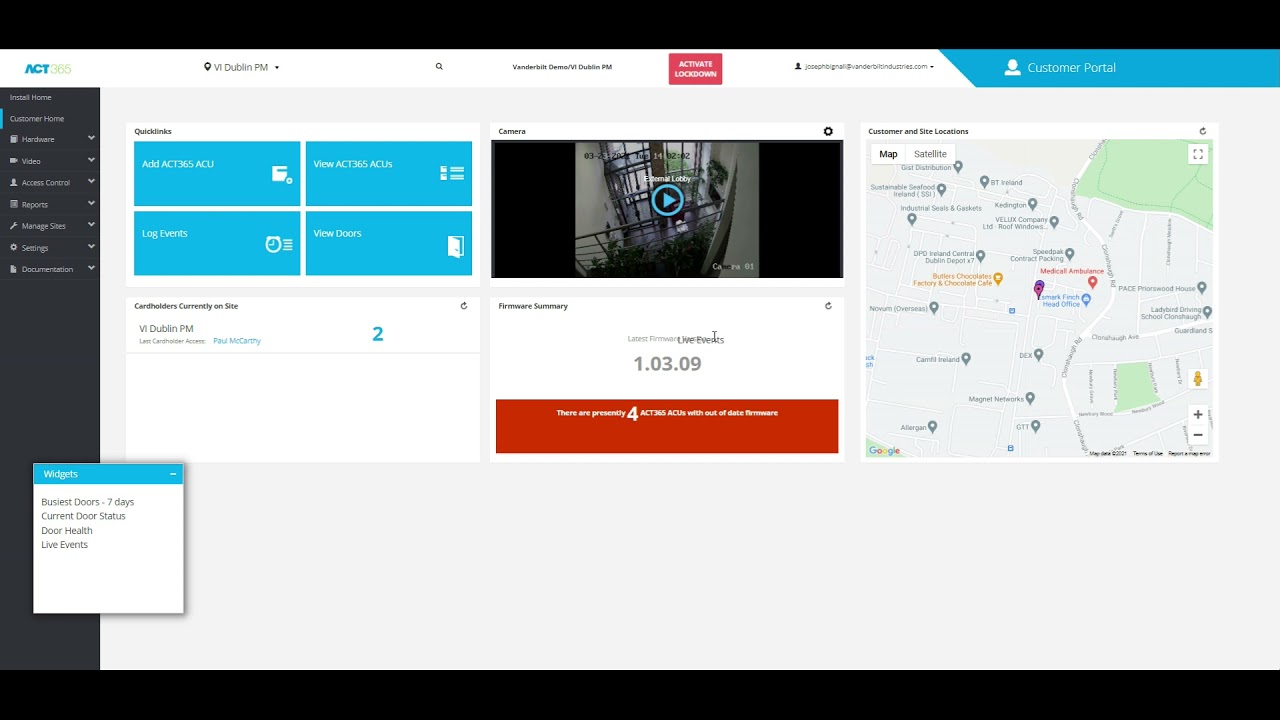The width and height of the screenshot is (1280, 720).
Task: Open Log Events quicklink
Action: point(217,243)
